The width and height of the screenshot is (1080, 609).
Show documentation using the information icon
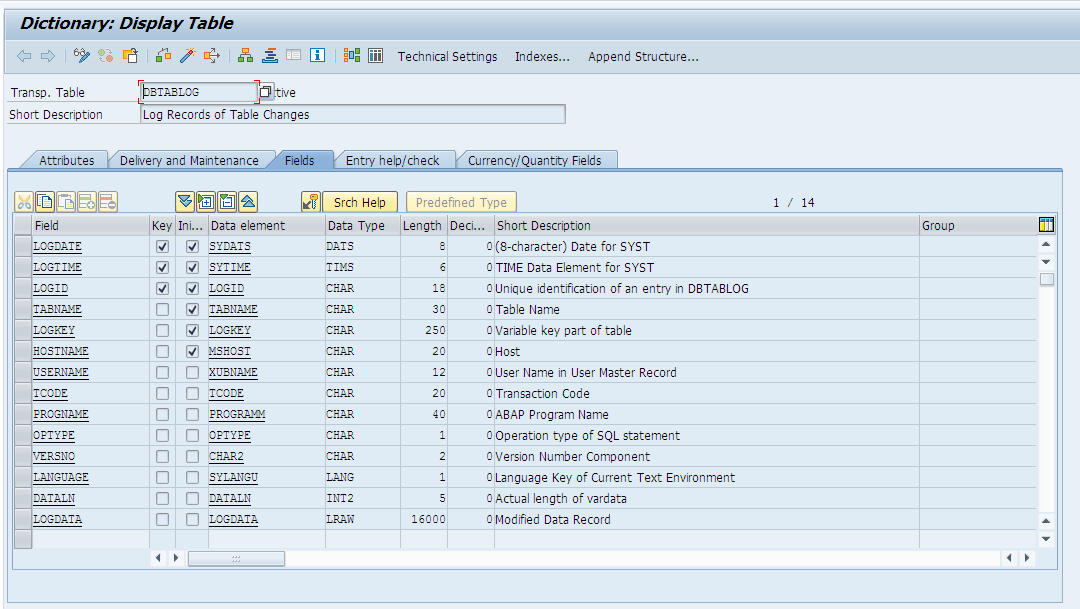click(x=316, y=57)
